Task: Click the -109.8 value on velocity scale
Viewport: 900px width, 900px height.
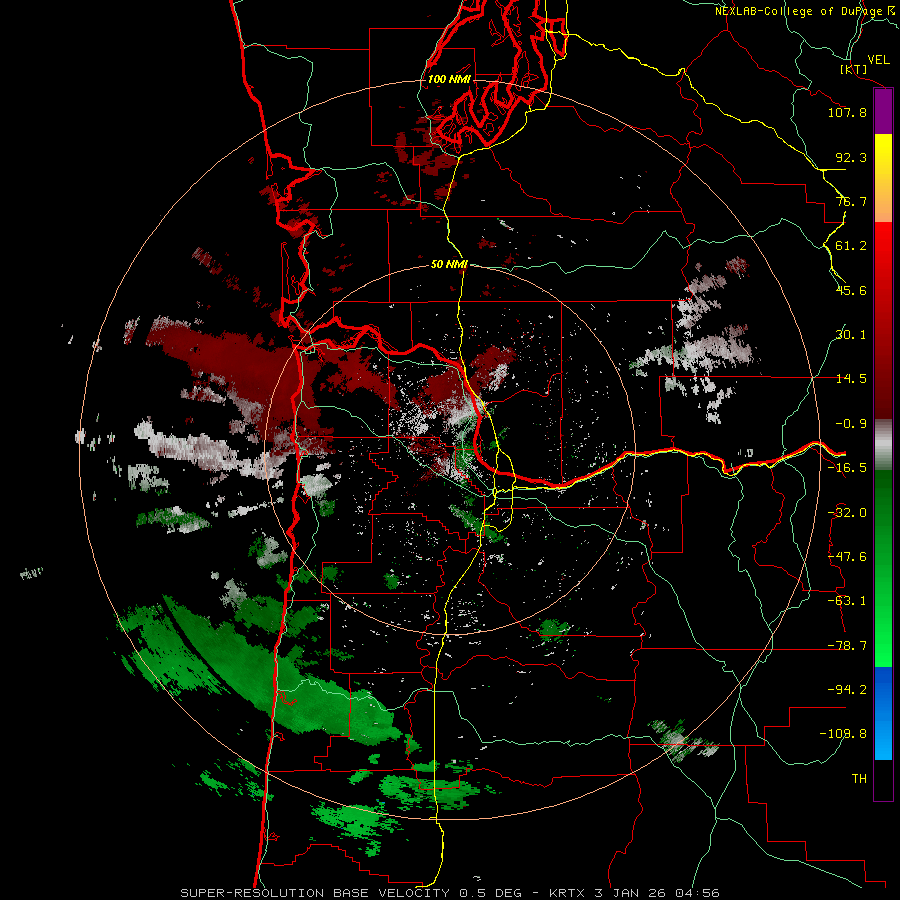Action: tap(843, 734)
